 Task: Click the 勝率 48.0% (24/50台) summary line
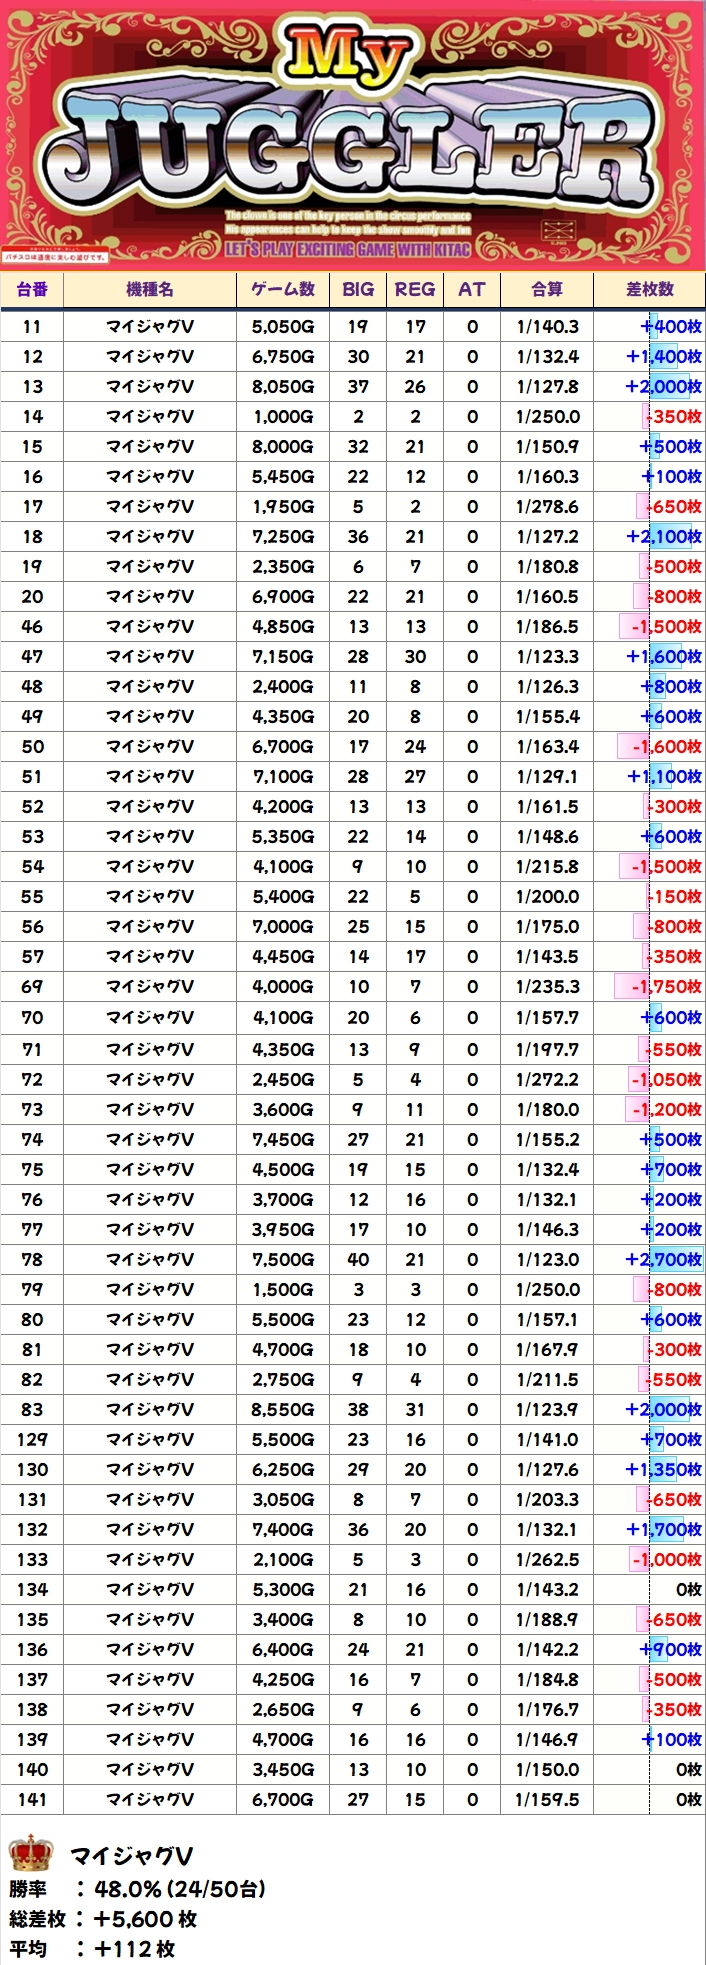(x=137, y=1889)
